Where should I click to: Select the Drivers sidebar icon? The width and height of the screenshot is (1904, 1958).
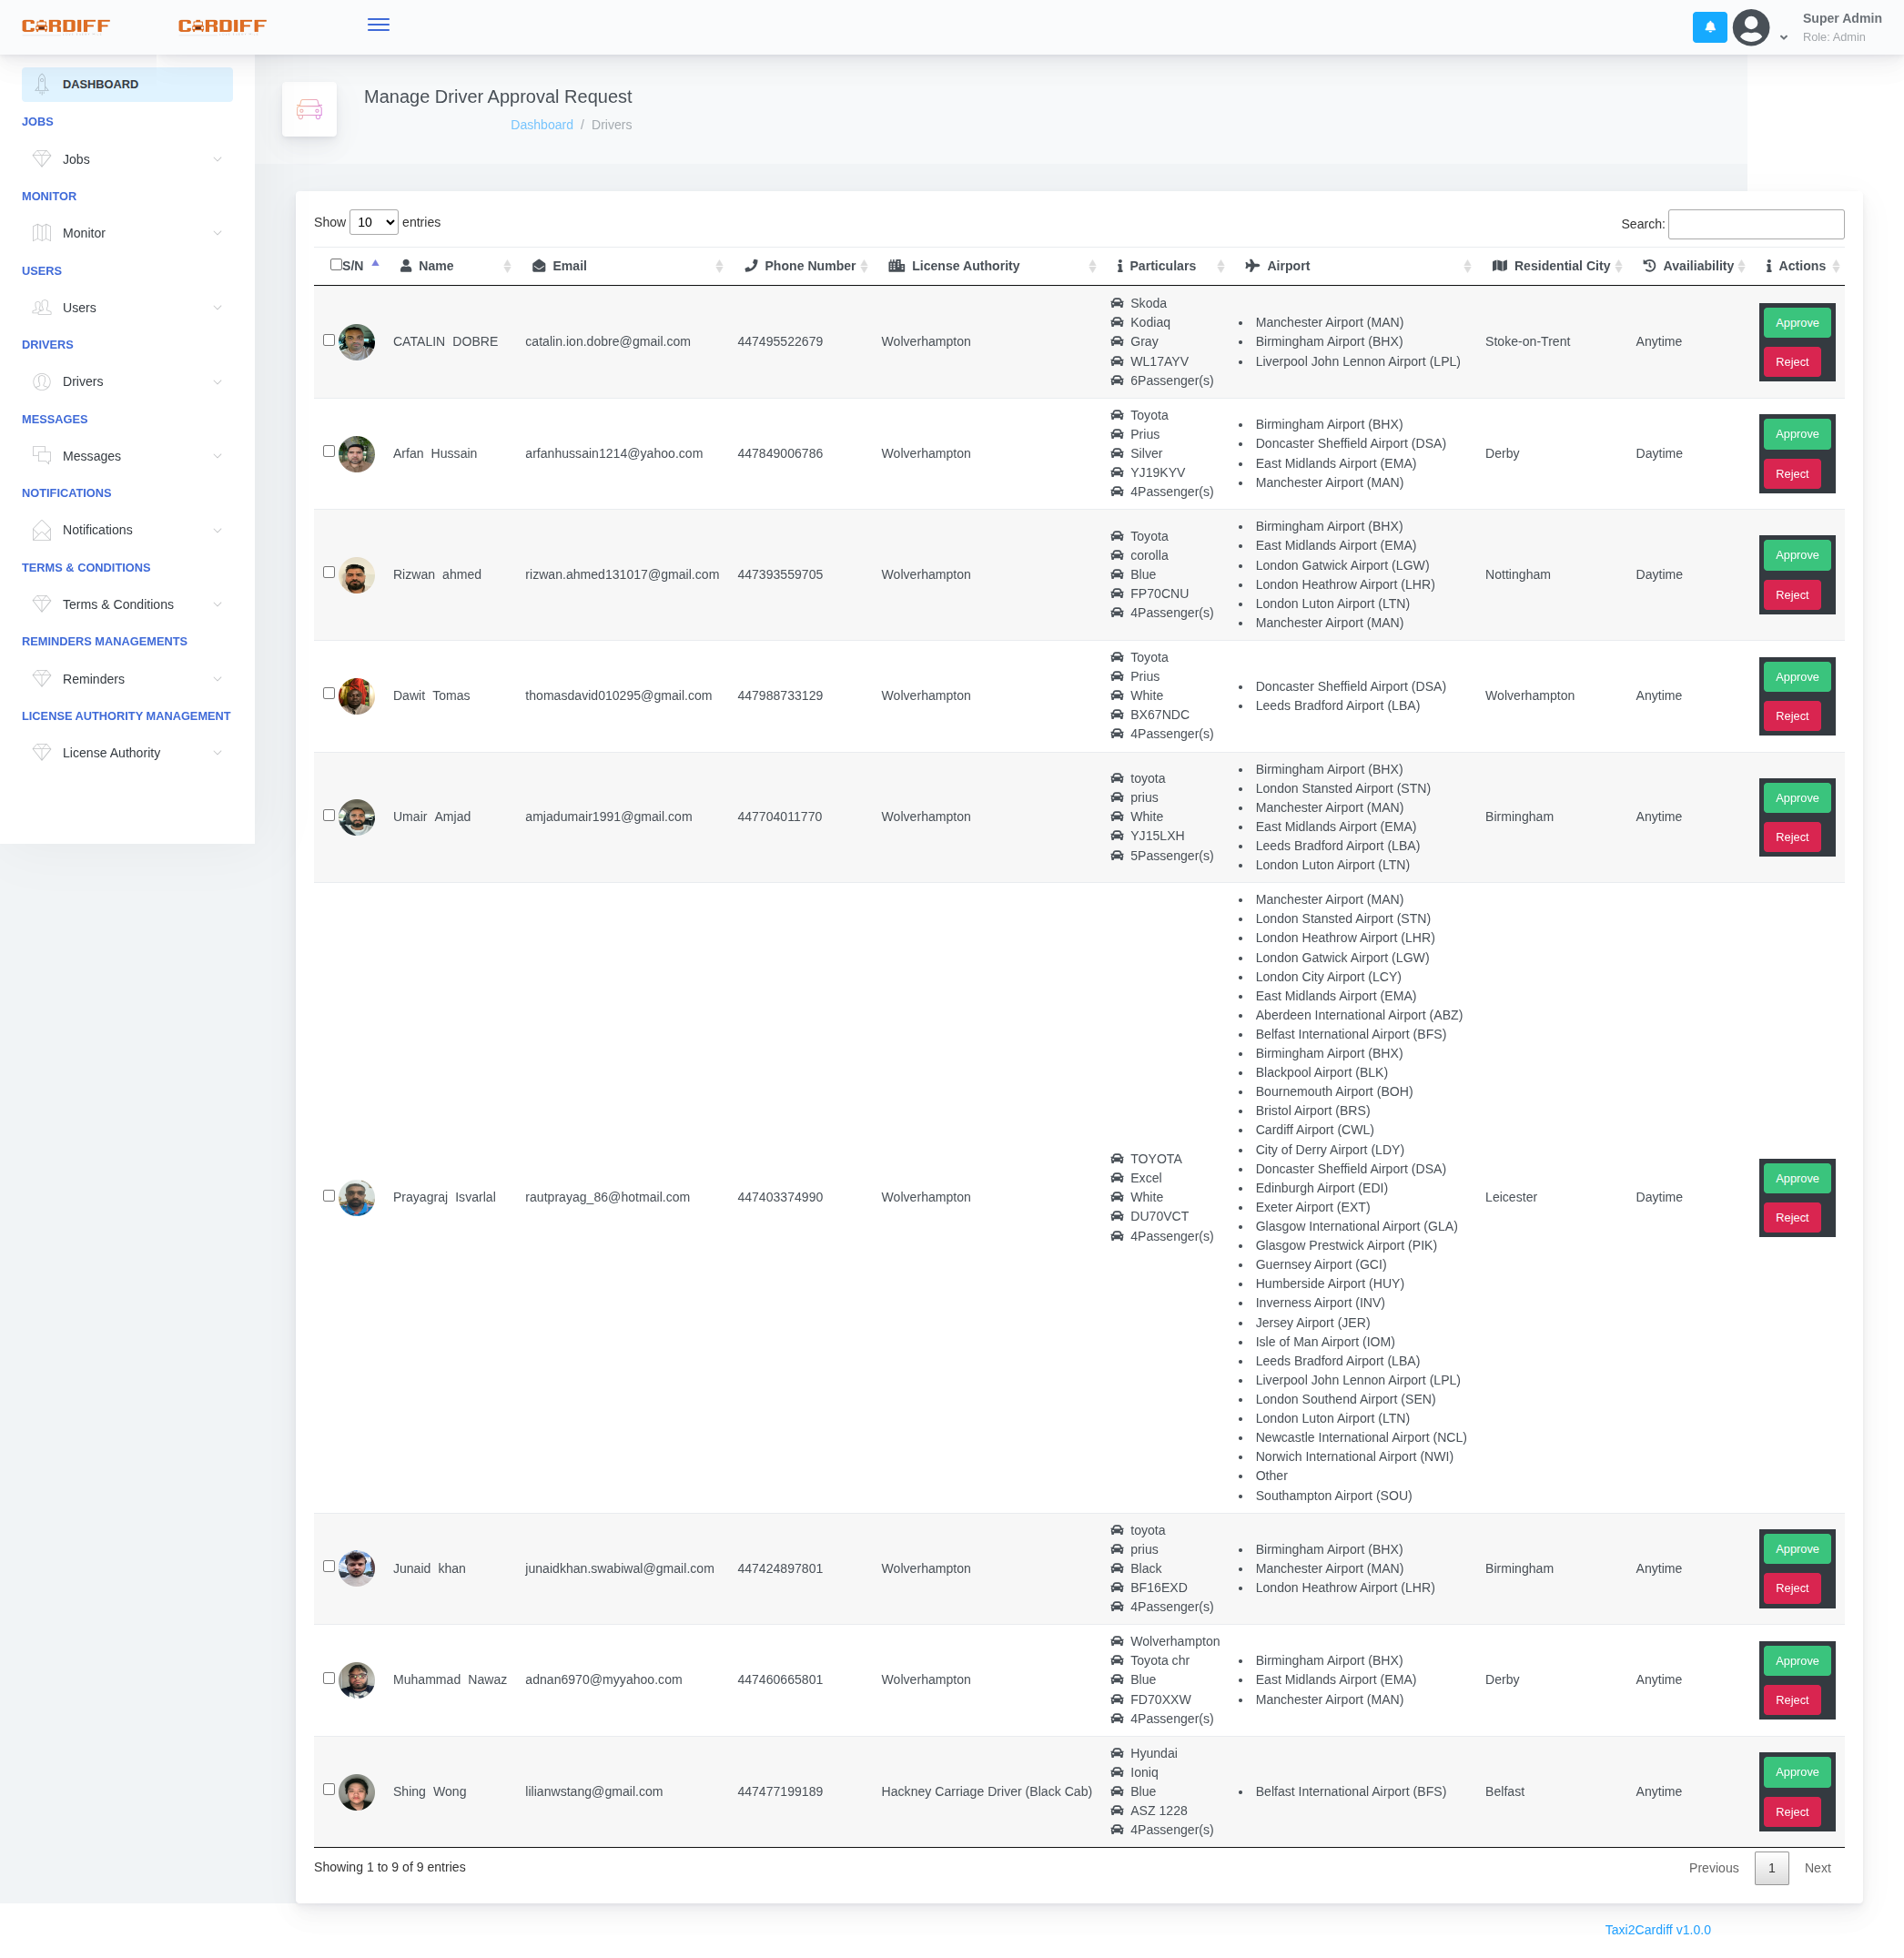coord(41,381)
